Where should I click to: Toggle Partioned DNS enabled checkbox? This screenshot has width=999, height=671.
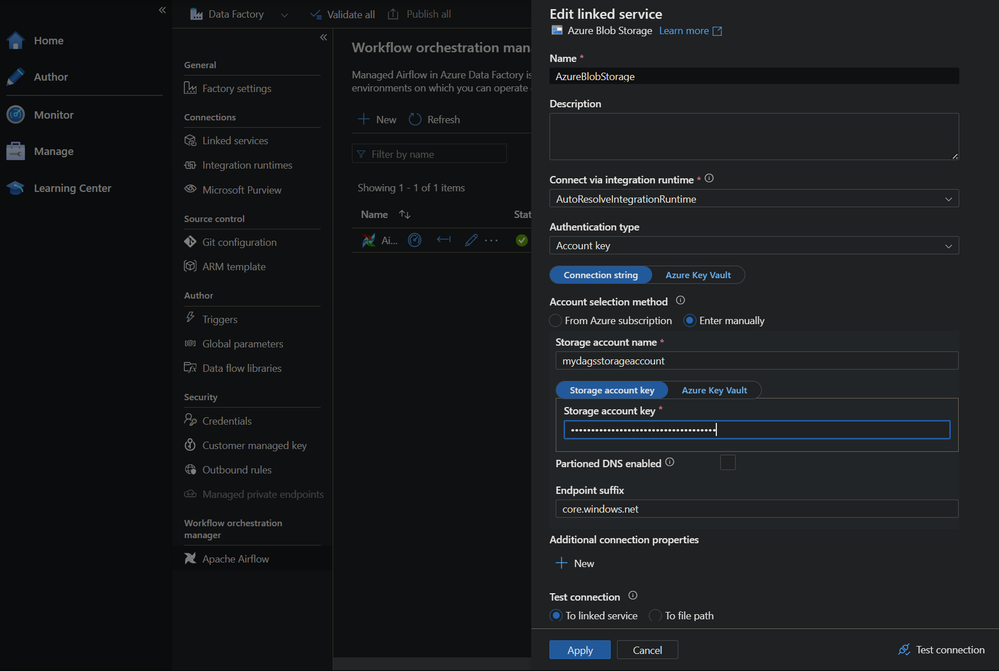point(728,463)
